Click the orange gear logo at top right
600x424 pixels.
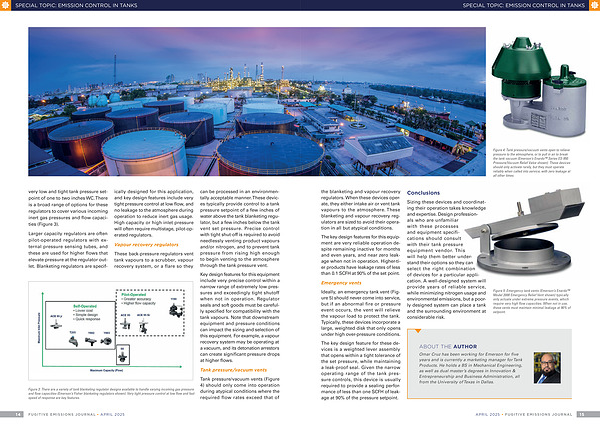(x=595, y=5)
